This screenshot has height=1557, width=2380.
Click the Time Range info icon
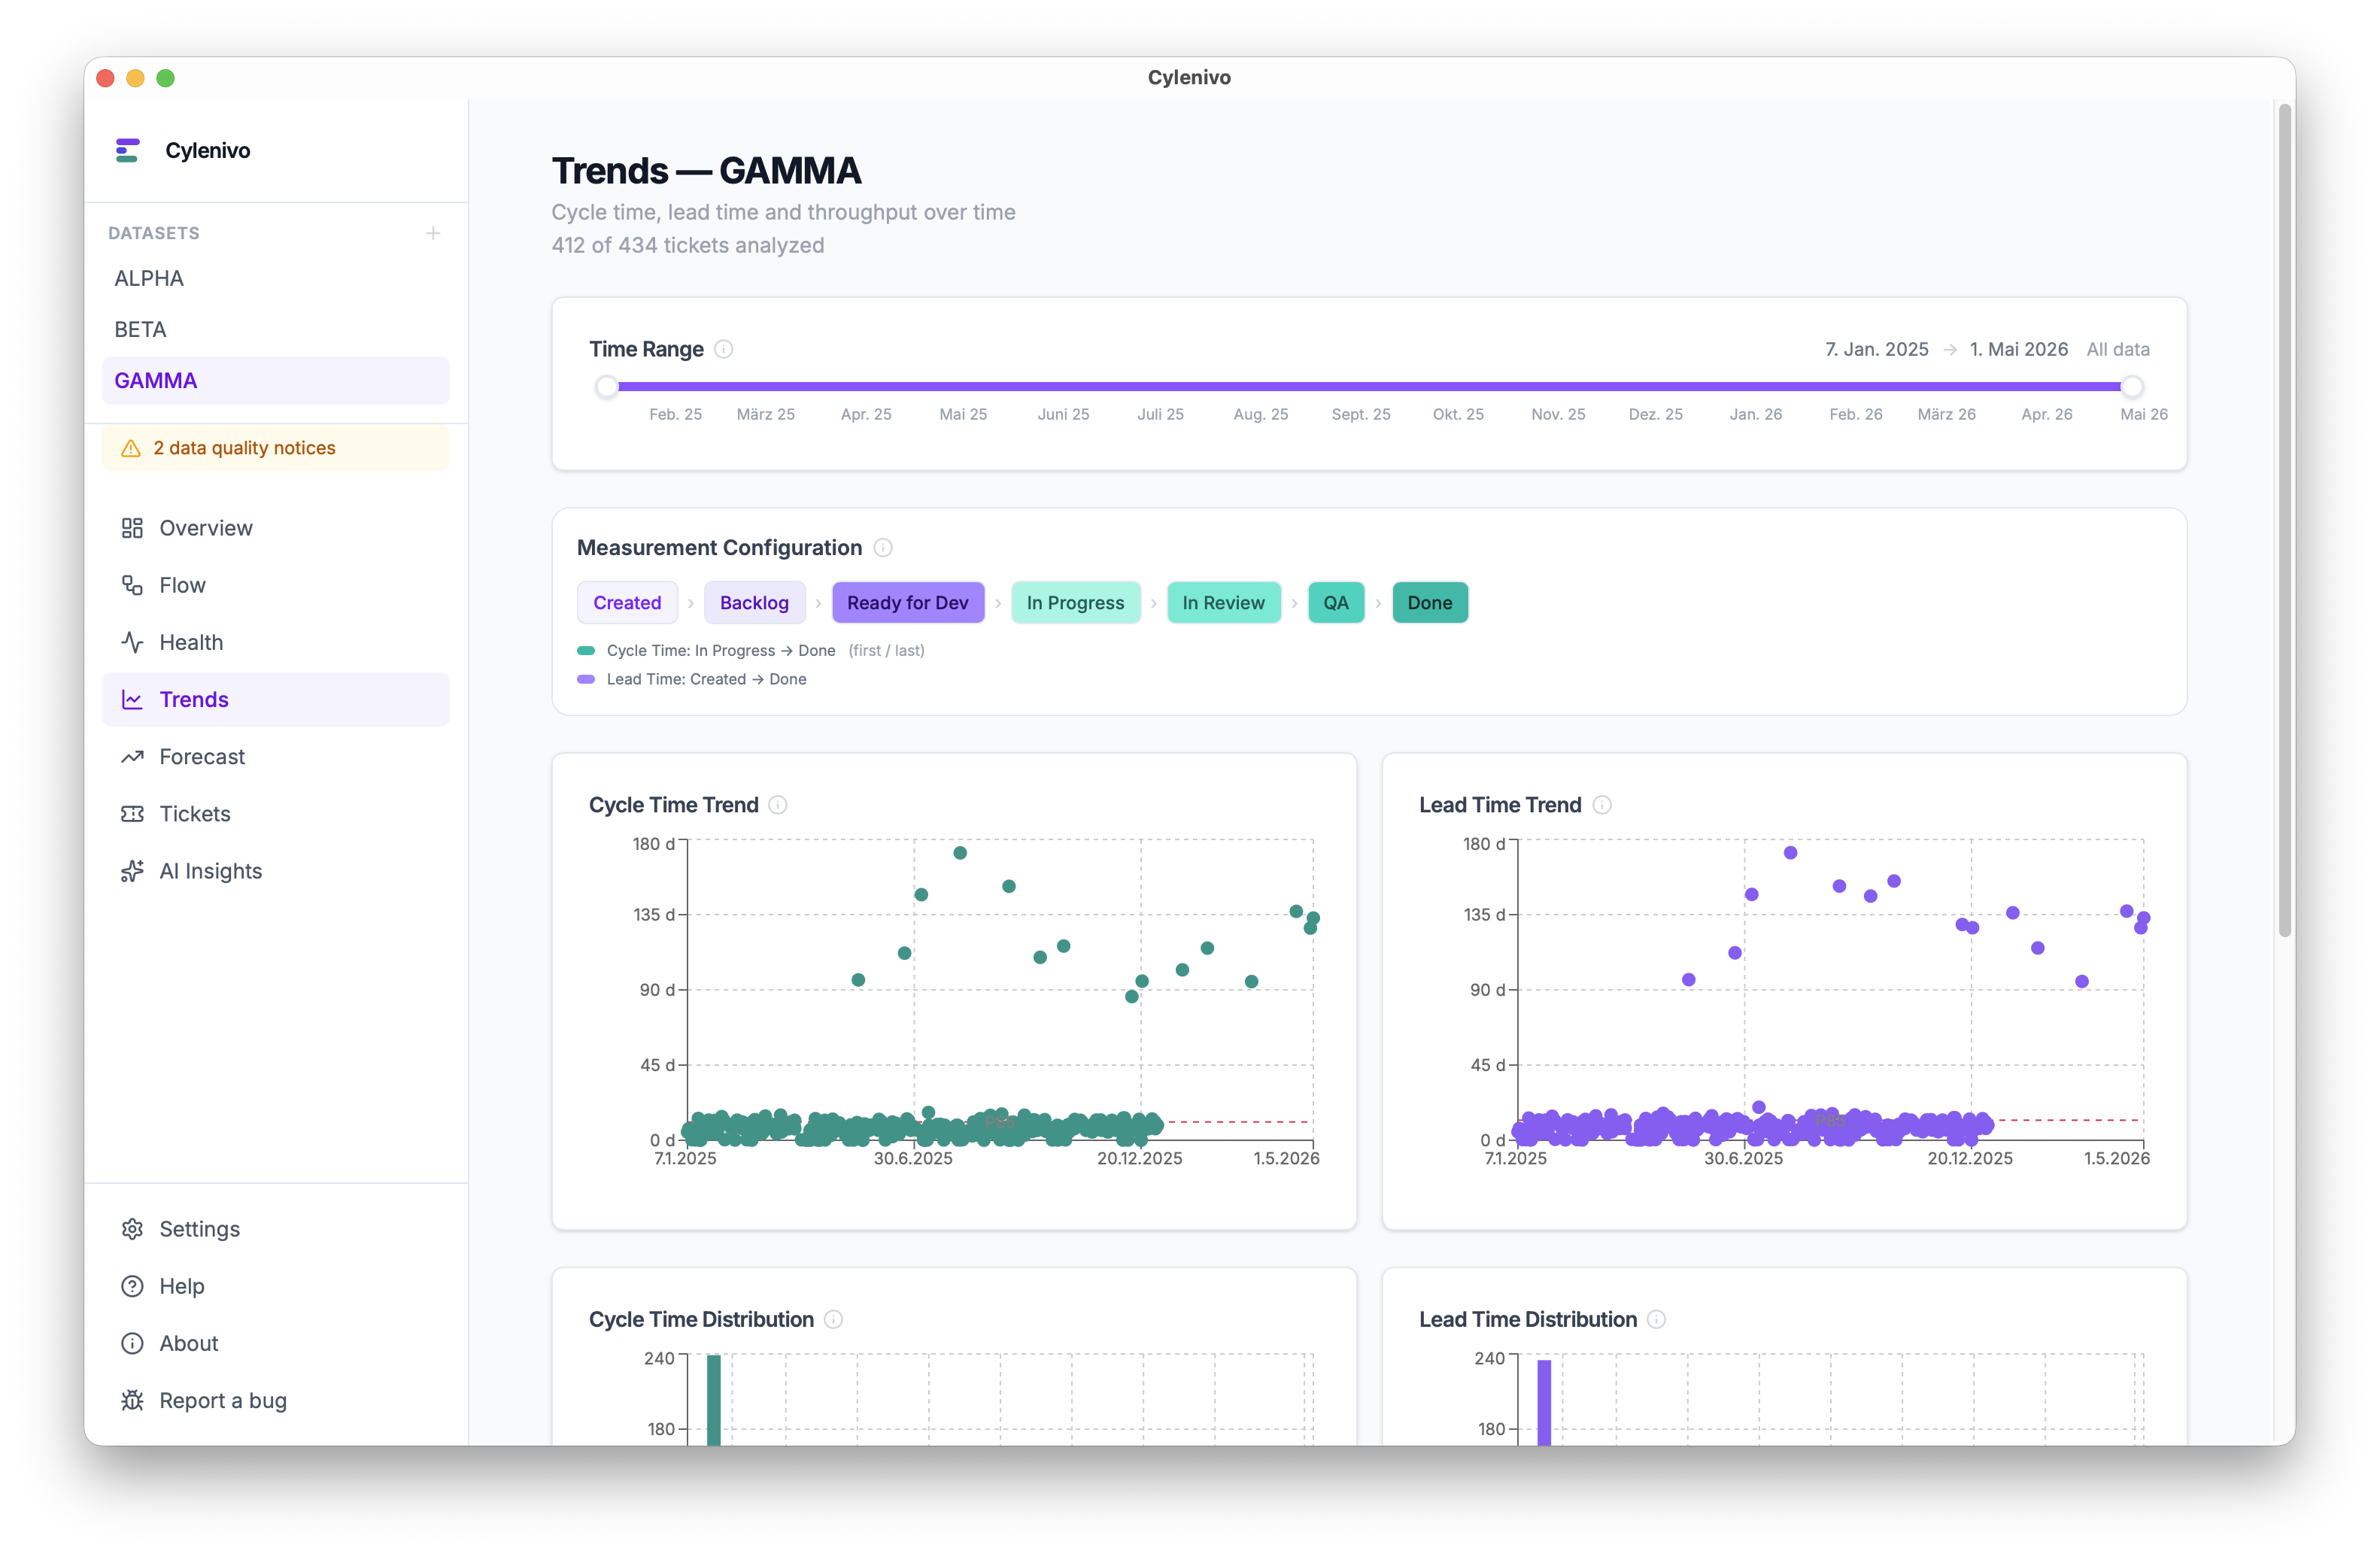tap(724, 349)
